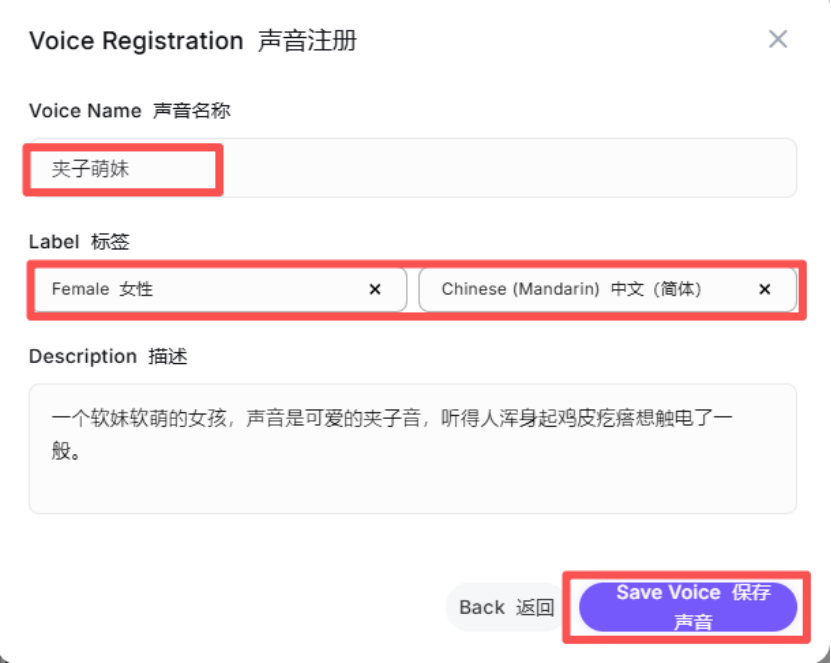This screenshot has height=663, width=831.
Task: Click the description text about 夹子音
Action: coord(400,417)
